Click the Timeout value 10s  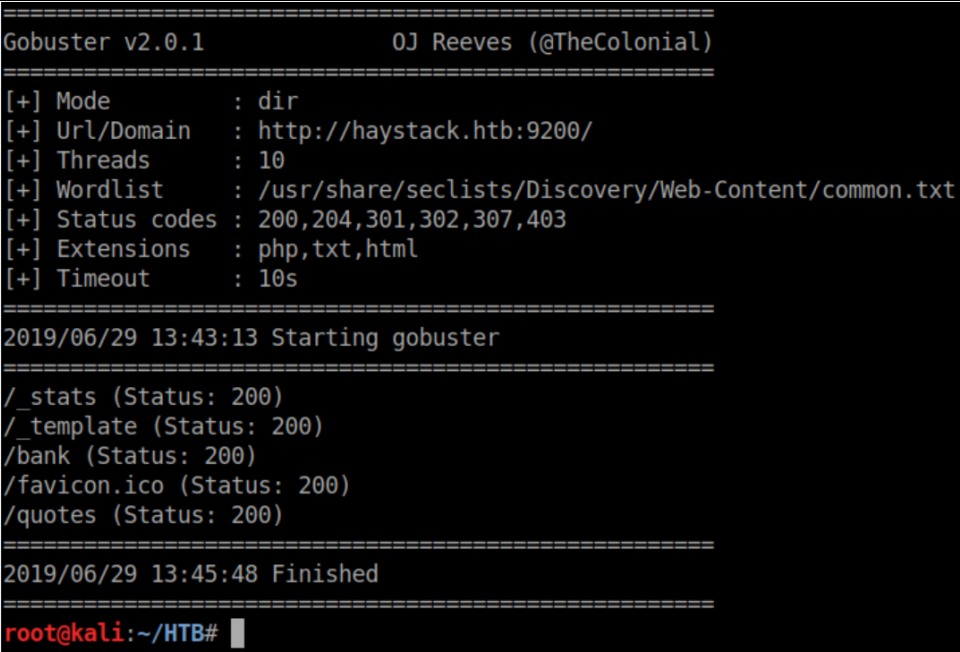[278, 278]
